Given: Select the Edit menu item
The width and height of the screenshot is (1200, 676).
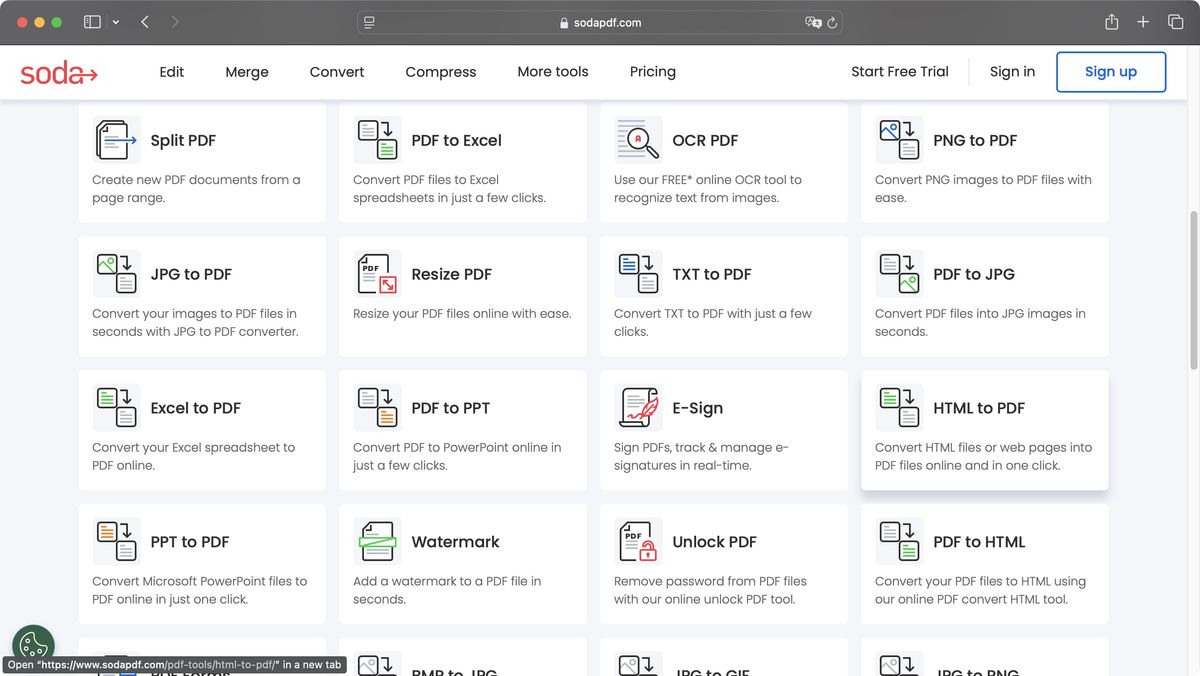Looking at the screenshot, I should 171,71.
